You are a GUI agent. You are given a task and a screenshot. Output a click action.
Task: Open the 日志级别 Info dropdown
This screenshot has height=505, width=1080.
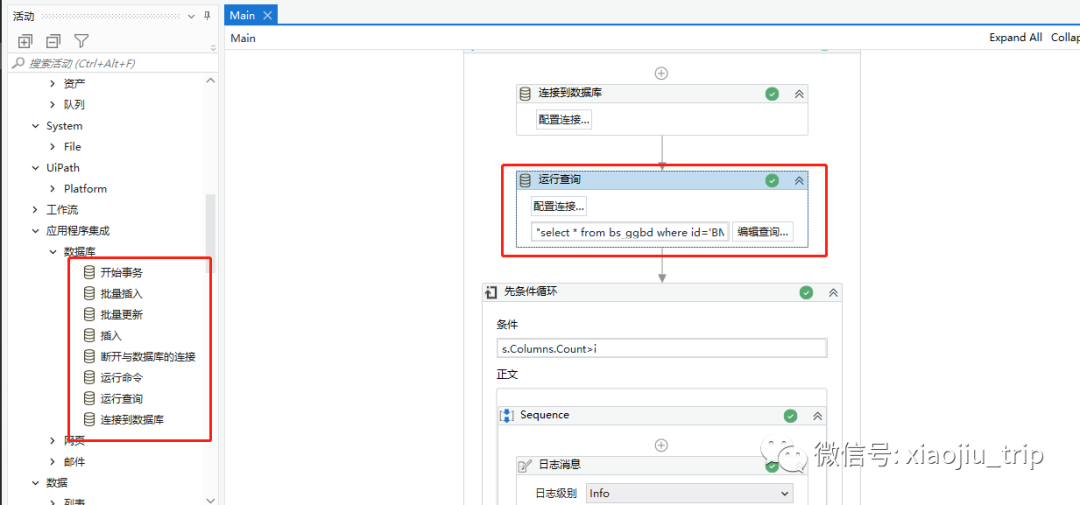(689, 493)
